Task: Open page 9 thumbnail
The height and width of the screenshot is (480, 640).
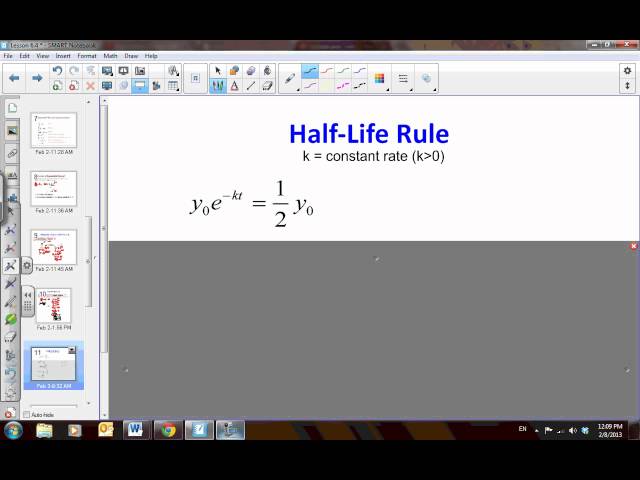Action: pos(53,247)
